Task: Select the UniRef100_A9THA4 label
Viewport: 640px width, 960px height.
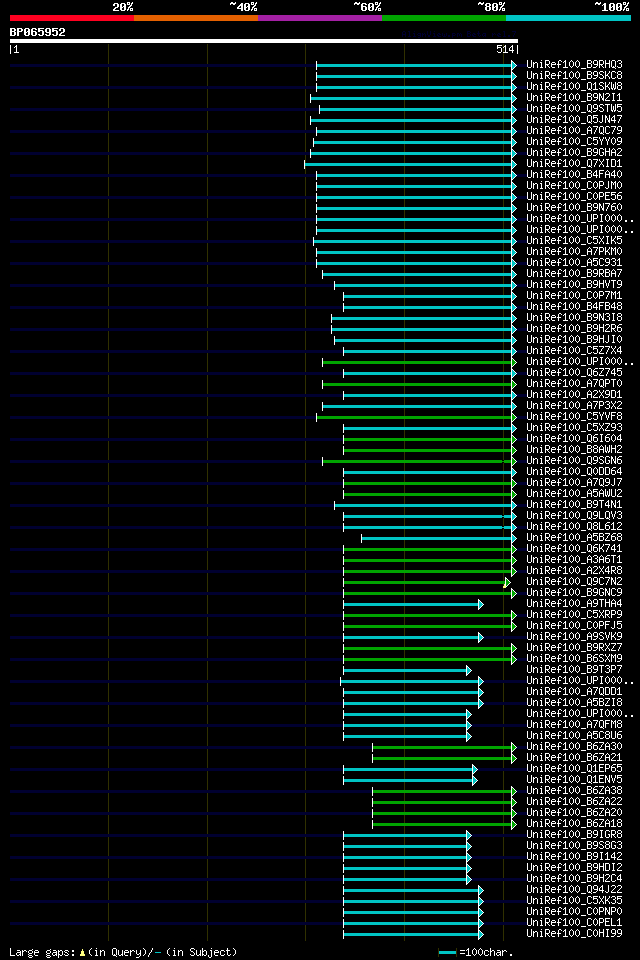Action: pos(574,604)
